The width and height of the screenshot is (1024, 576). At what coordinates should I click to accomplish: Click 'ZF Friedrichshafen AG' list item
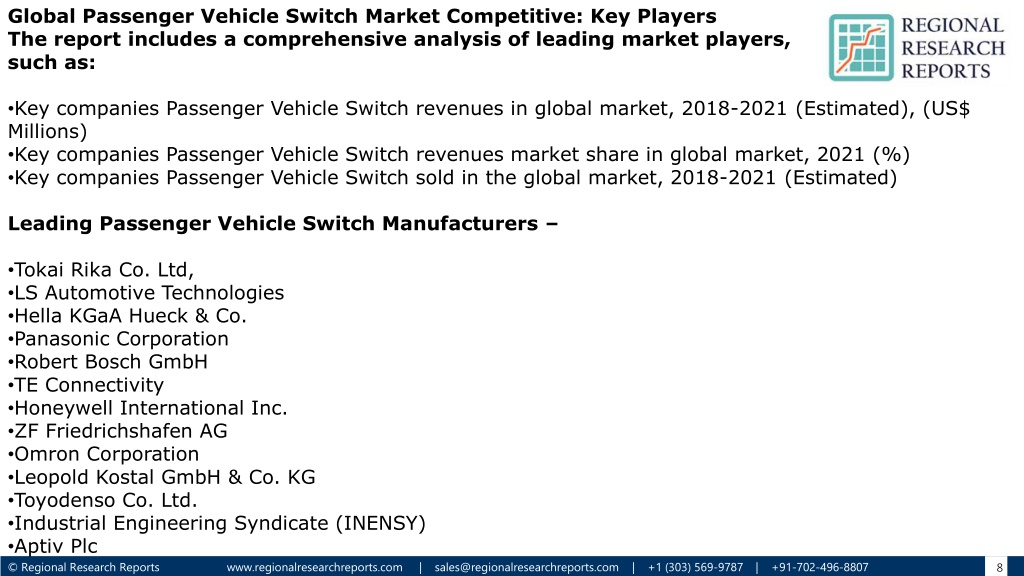point(118,430)
